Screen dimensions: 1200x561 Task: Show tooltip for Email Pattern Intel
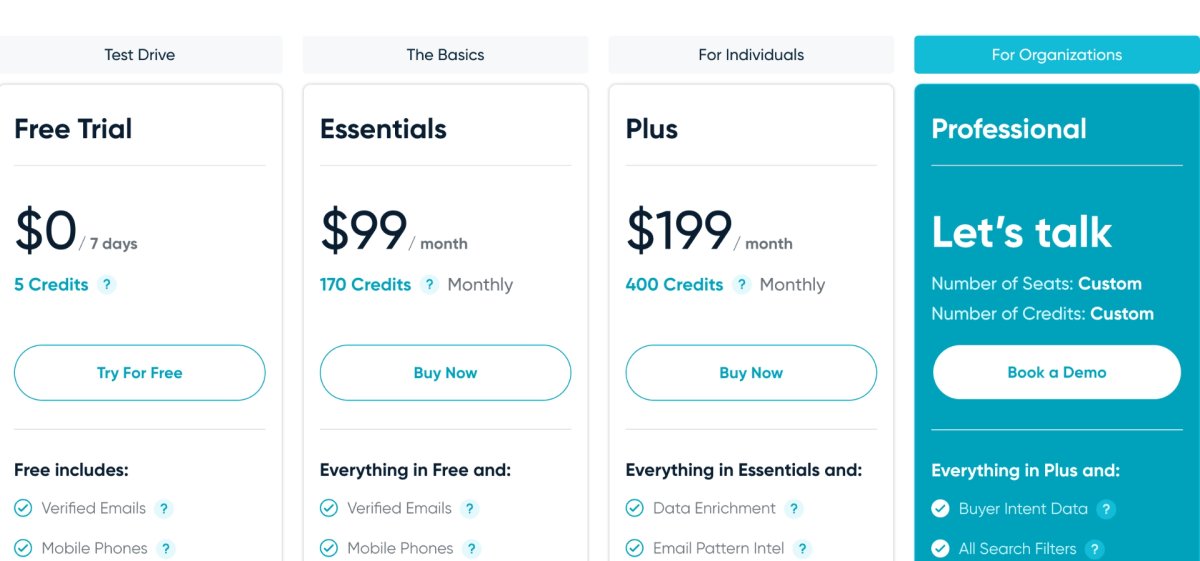point(802,549)
